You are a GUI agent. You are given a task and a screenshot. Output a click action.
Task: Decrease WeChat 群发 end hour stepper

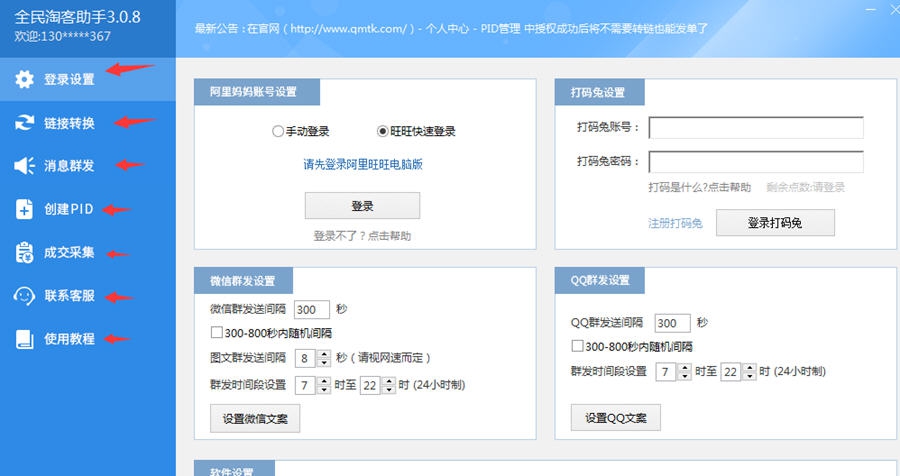tap(389, 389)
